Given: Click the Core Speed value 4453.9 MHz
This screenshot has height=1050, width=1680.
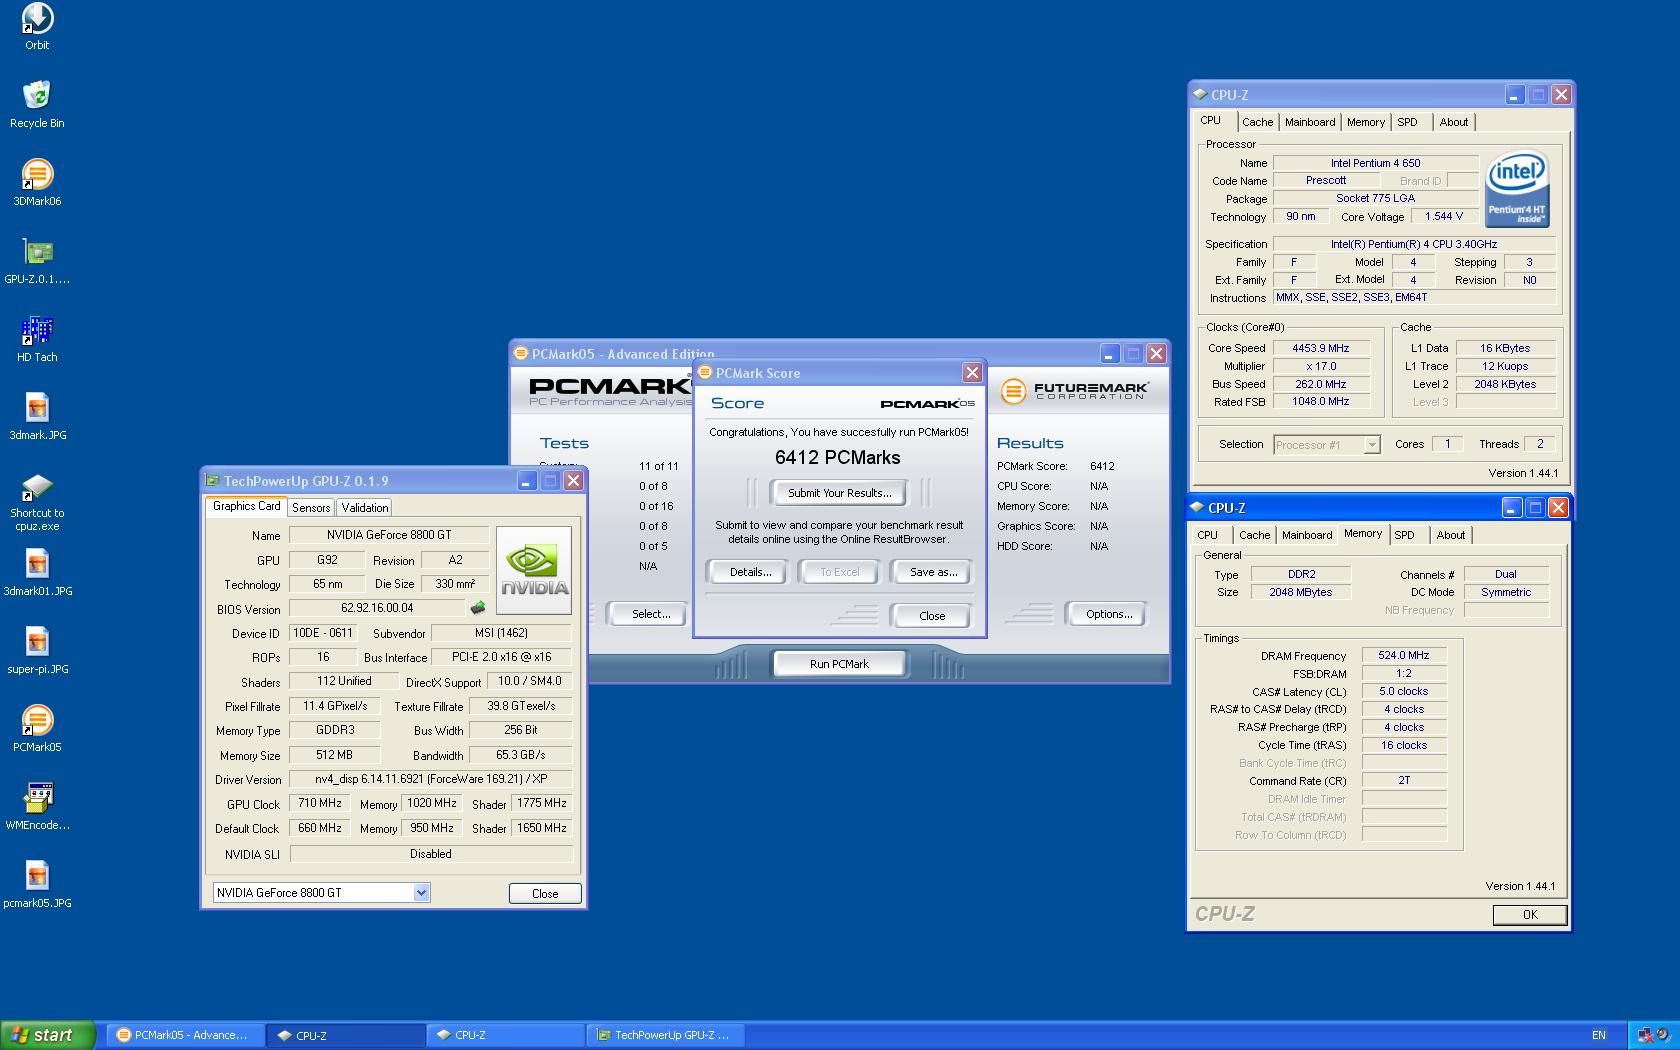Looking at the screenshot, I should click(x=1320, y=348).
